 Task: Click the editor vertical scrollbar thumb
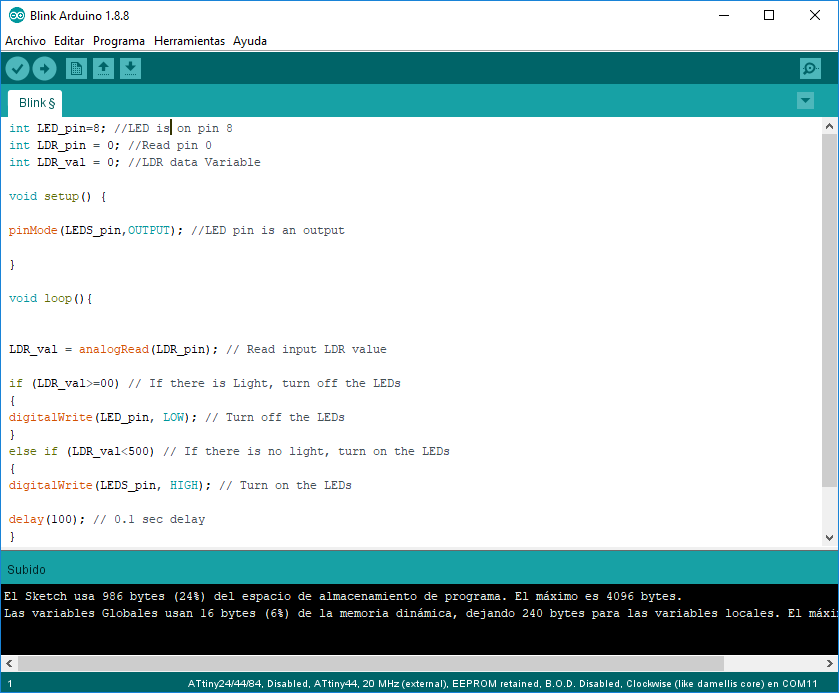(x=829, y=310)
